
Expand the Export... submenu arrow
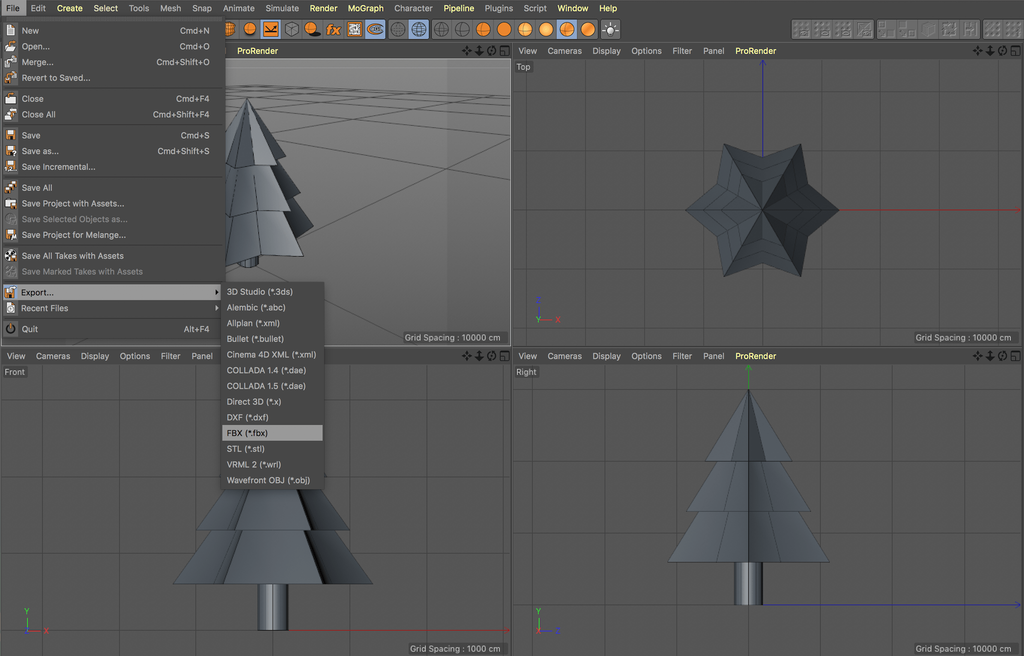click(217, 292)
